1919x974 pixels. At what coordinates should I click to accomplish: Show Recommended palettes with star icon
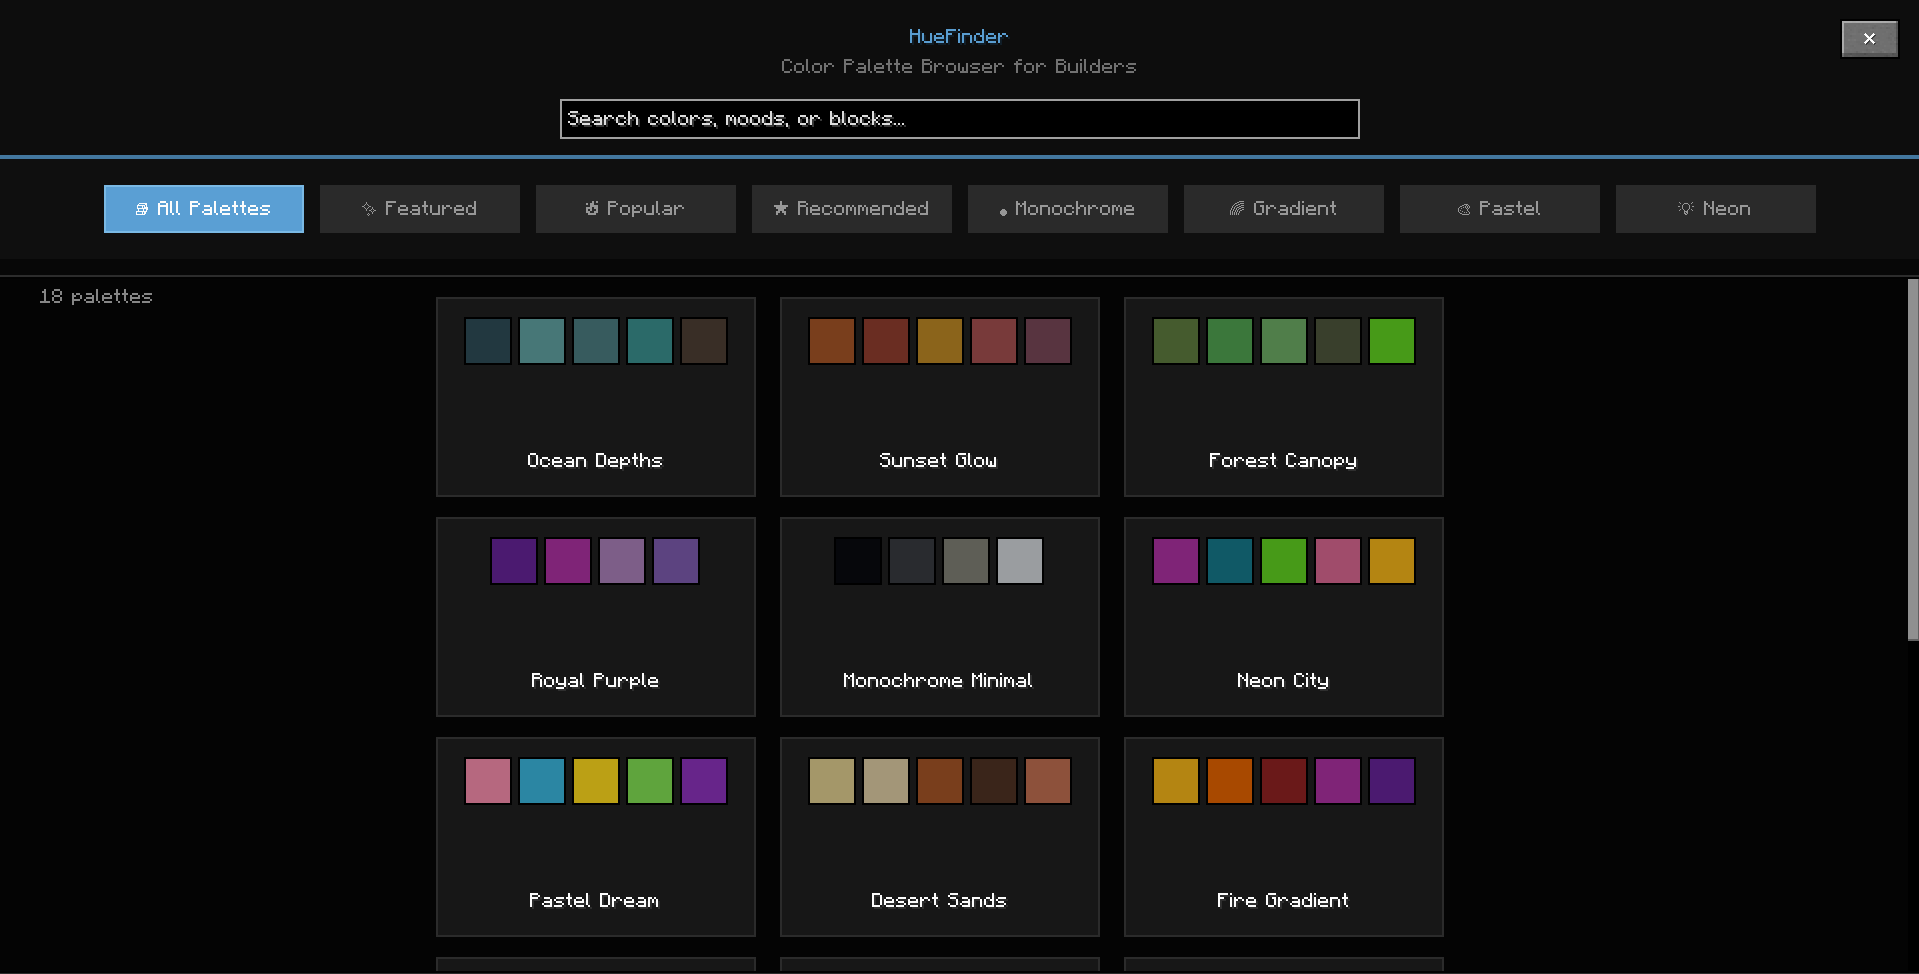pos(852,209)
